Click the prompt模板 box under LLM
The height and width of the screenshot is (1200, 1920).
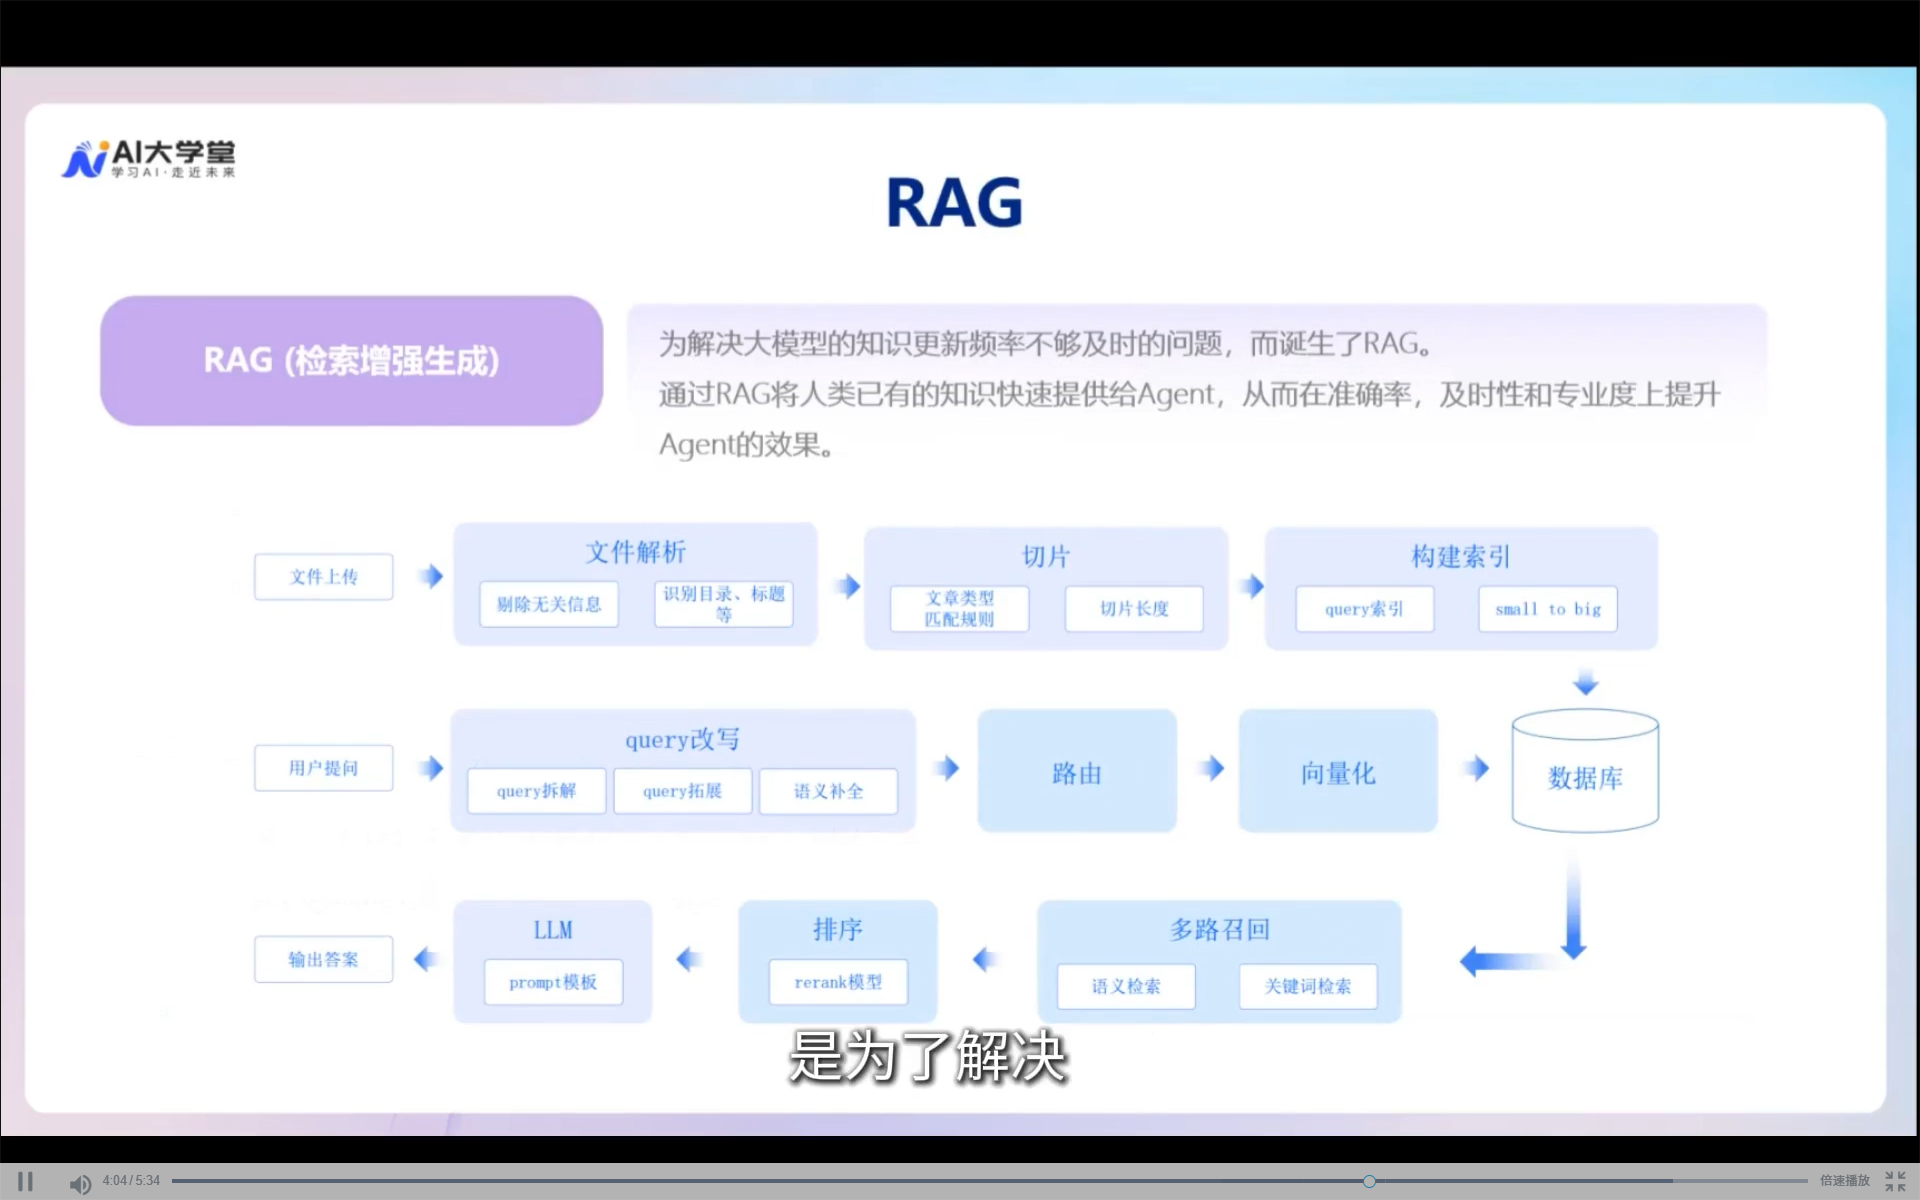(x=553, y=982)
